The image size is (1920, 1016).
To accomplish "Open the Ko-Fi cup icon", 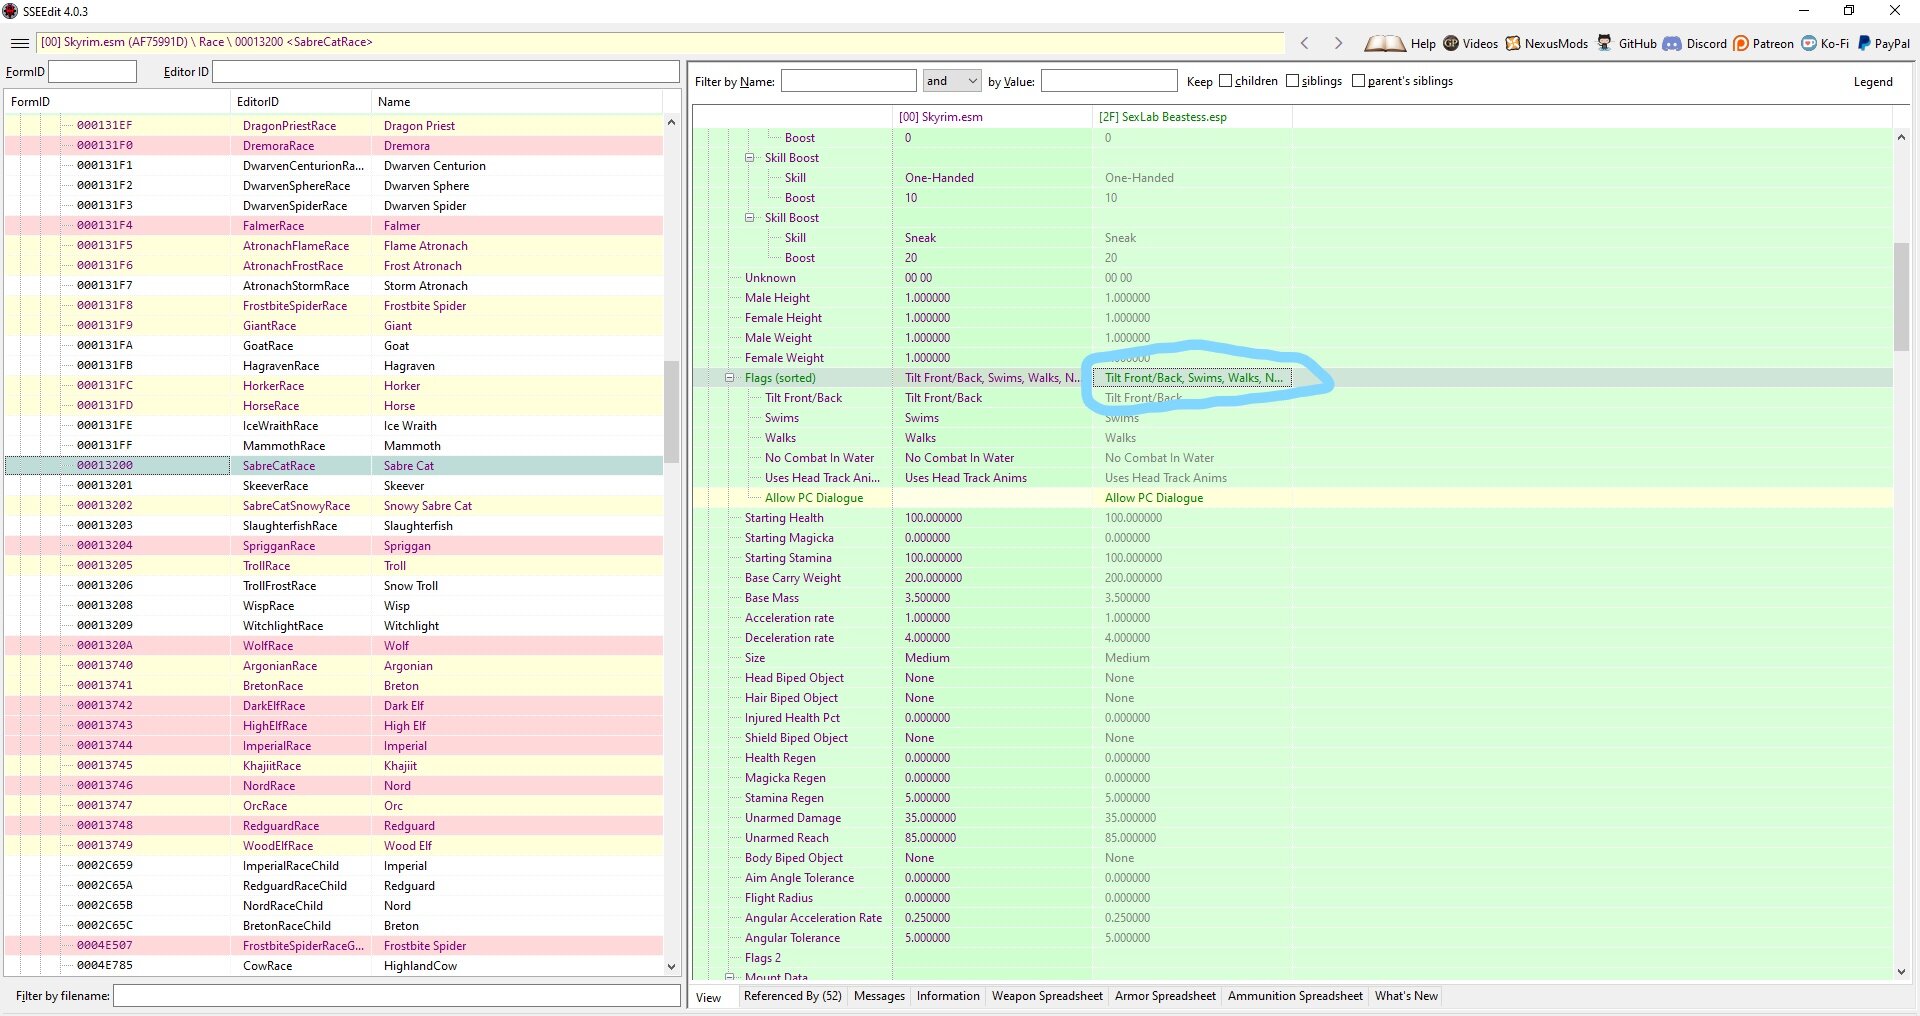I will [1809, 43].
